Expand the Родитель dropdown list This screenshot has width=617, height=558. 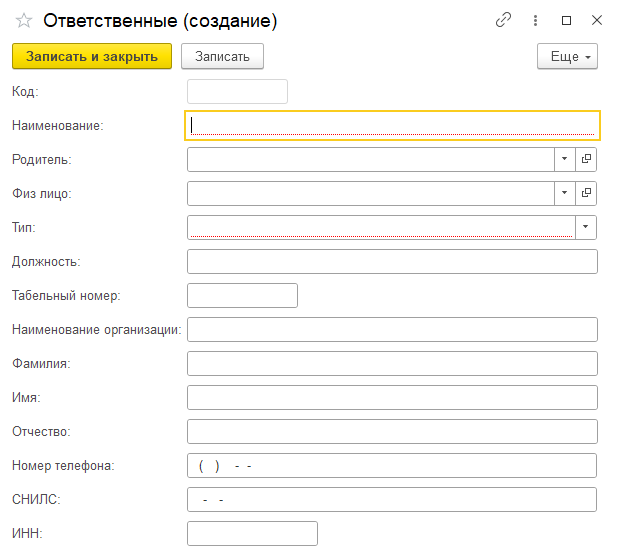click(565, 159)
